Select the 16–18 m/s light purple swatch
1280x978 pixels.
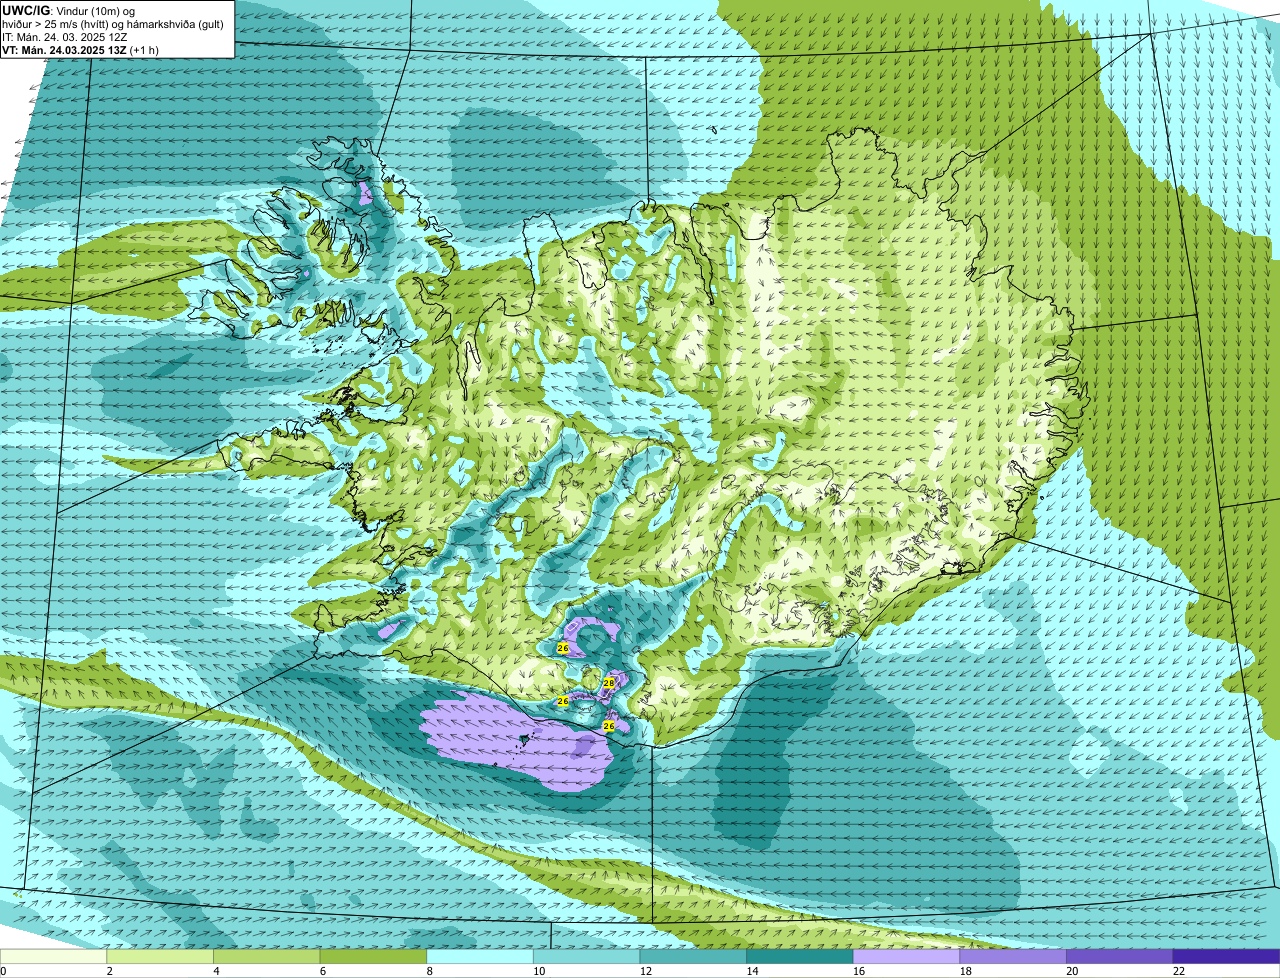(906, 957)
